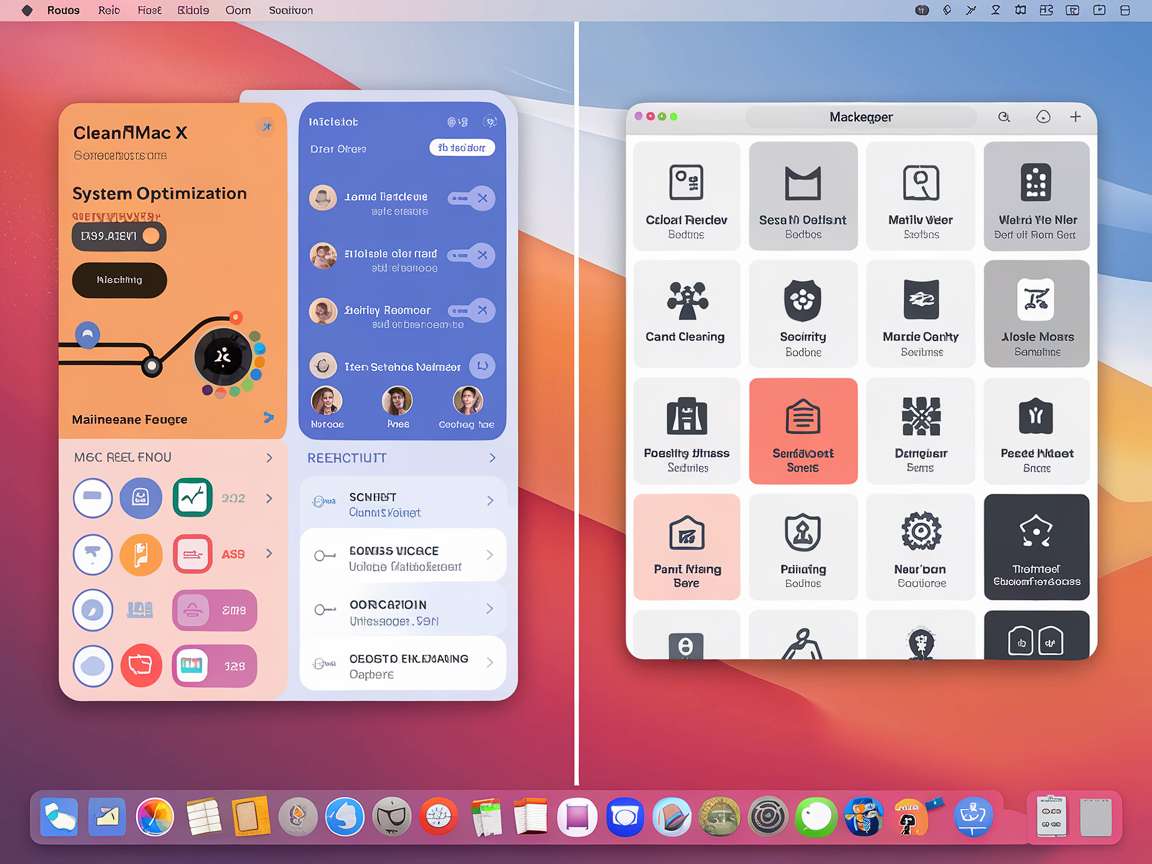
Task: Select the radio circle in third icon row
Action: (x=93, y=610)
